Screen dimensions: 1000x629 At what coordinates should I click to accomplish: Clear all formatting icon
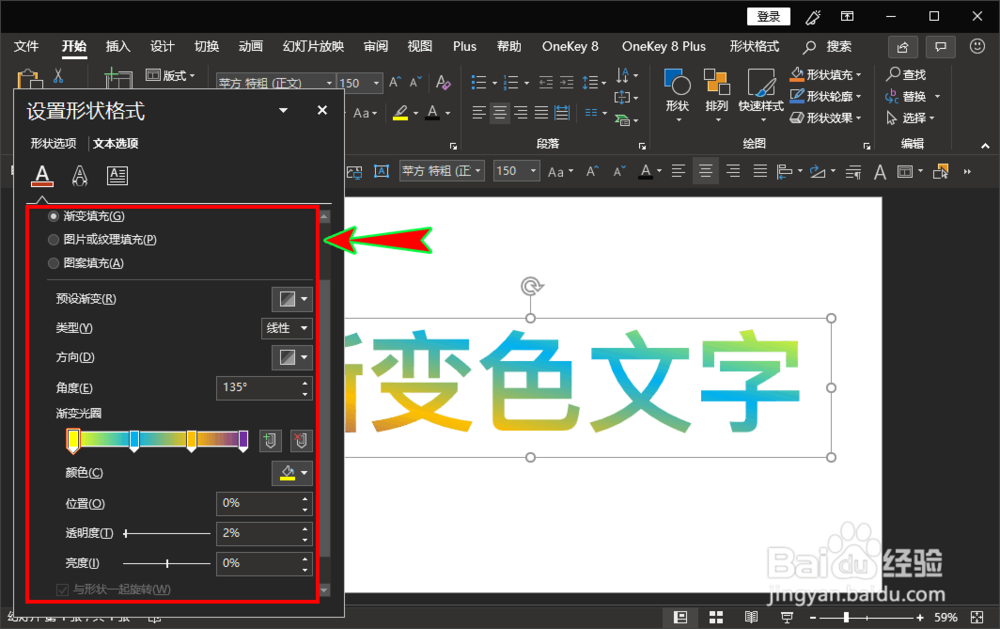point(443,82)
